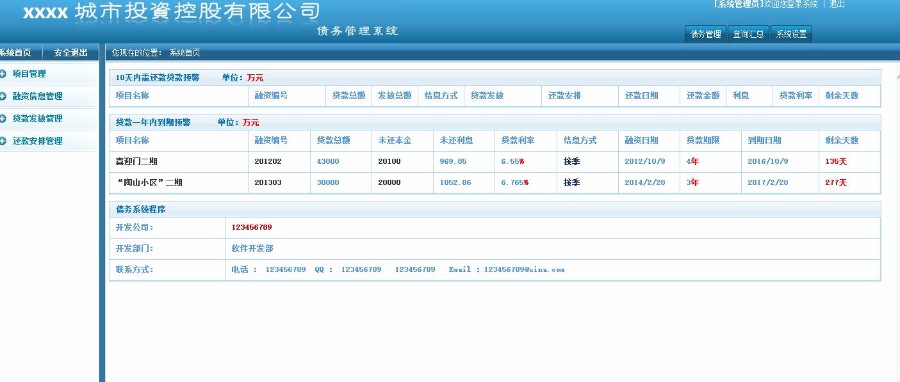Click the 贷款期限 column header

click(703, 141)
